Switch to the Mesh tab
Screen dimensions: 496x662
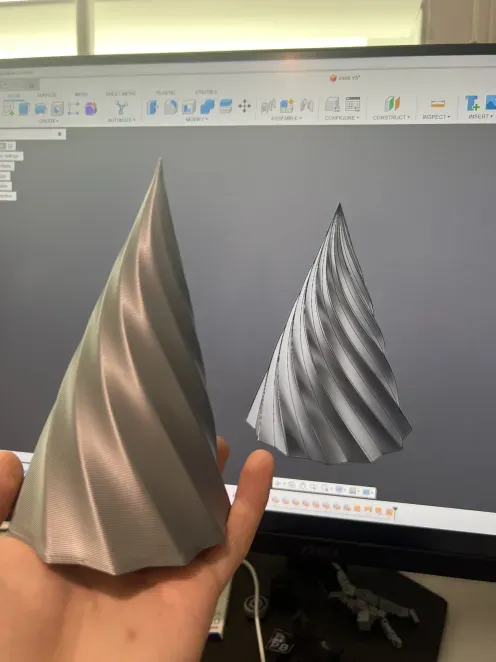pos(81,95)
